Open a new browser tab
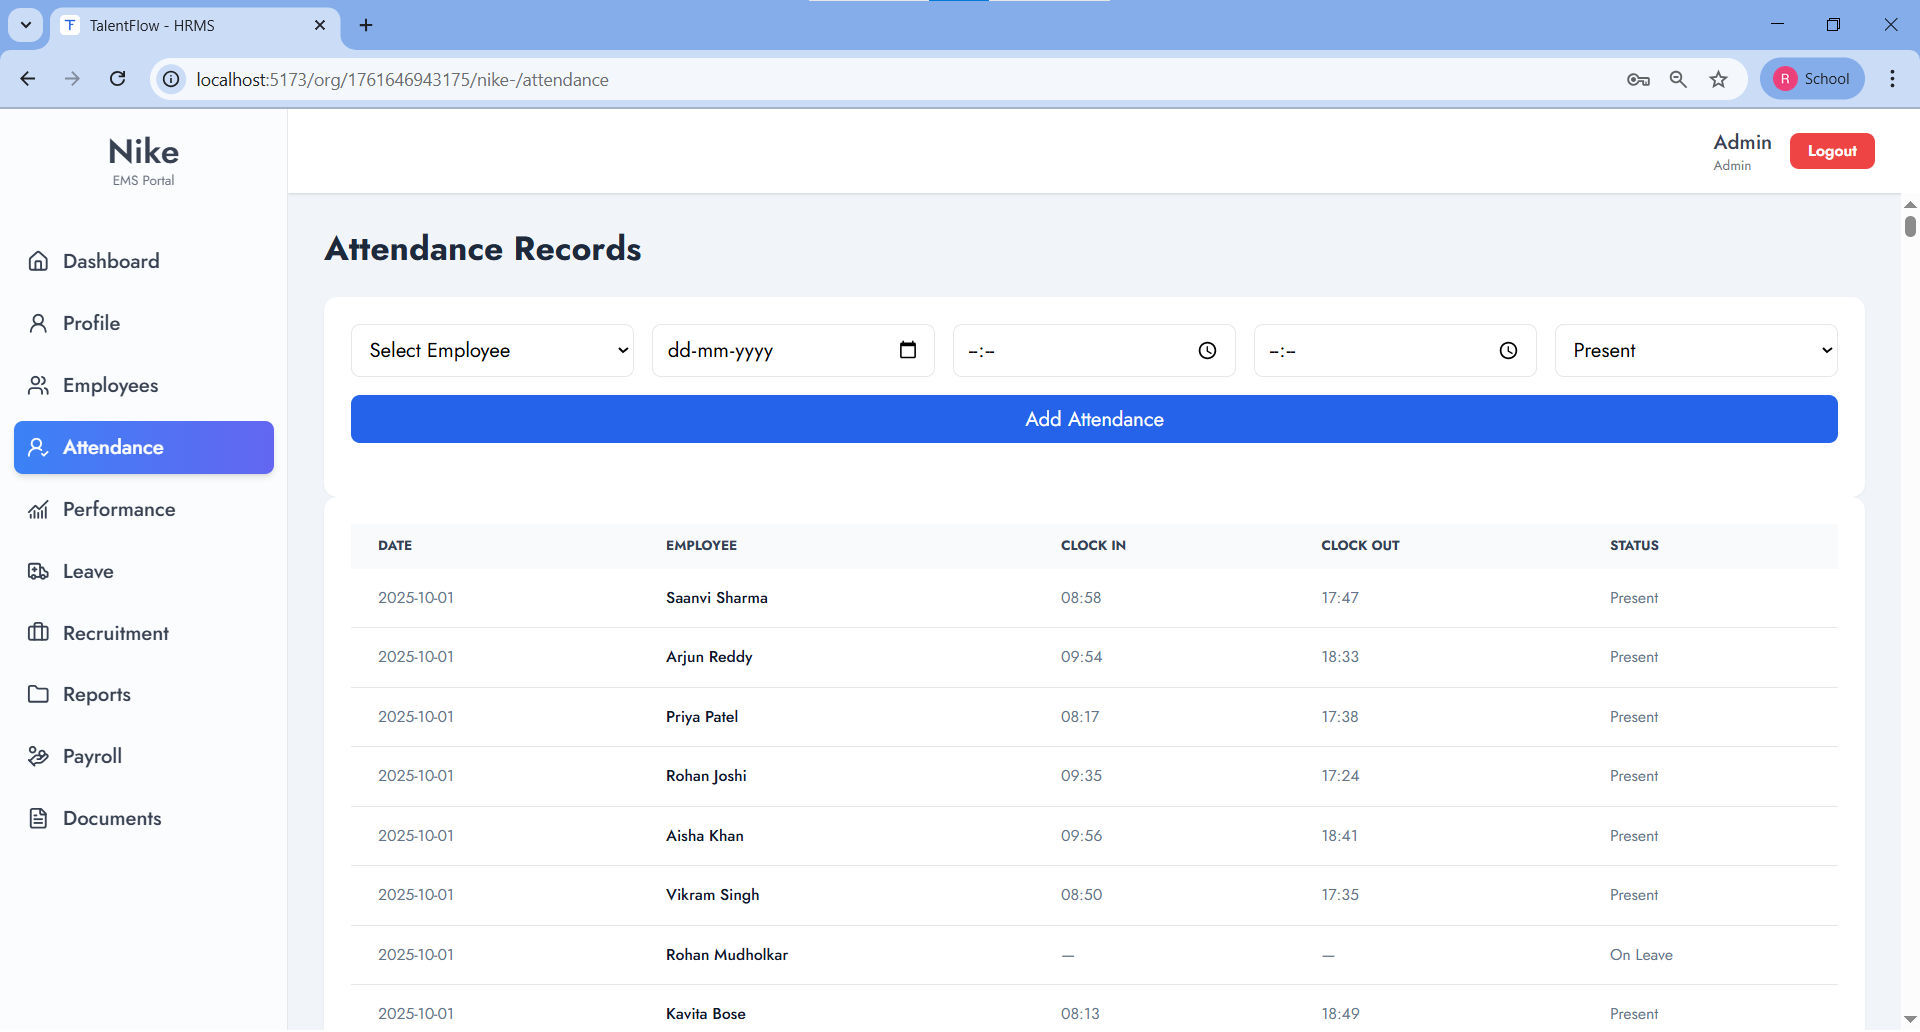The height and width of the screenshot is (1032, 1920). click(x=366, y=25)
